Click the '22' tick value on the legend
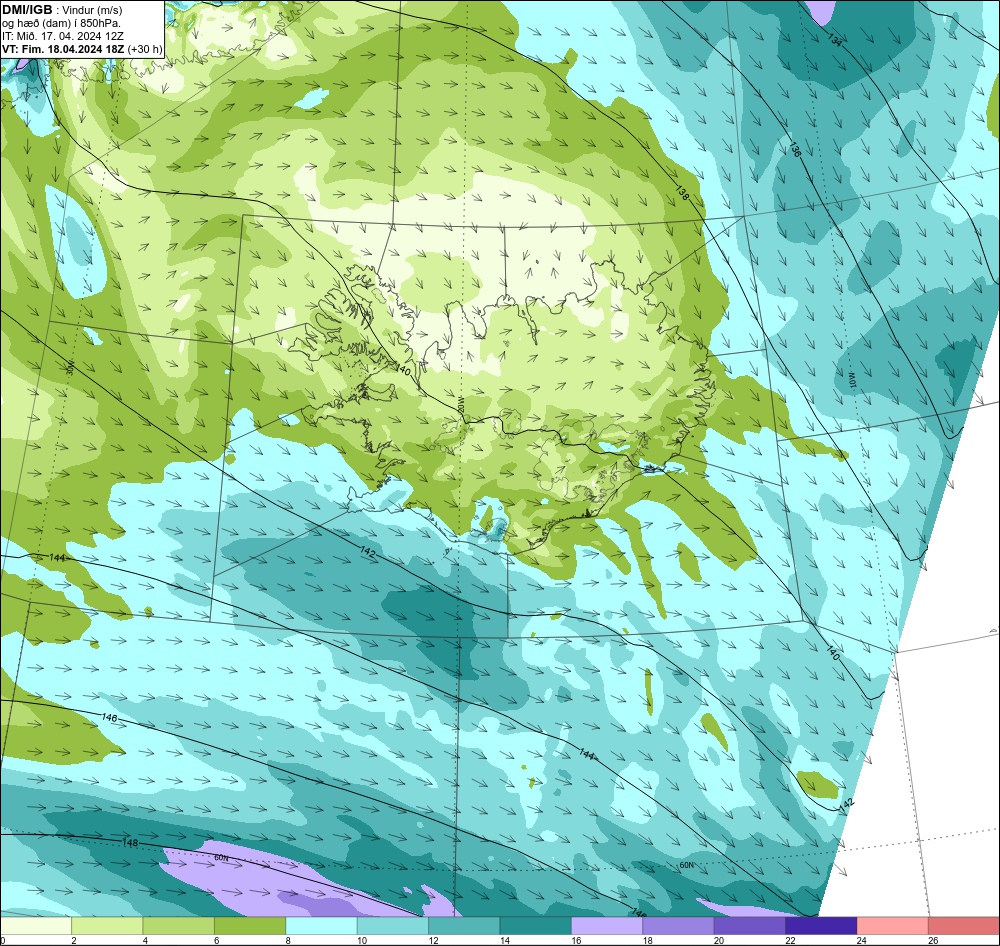Screen dimensions: 1000x946 click(x=790, y=940)
